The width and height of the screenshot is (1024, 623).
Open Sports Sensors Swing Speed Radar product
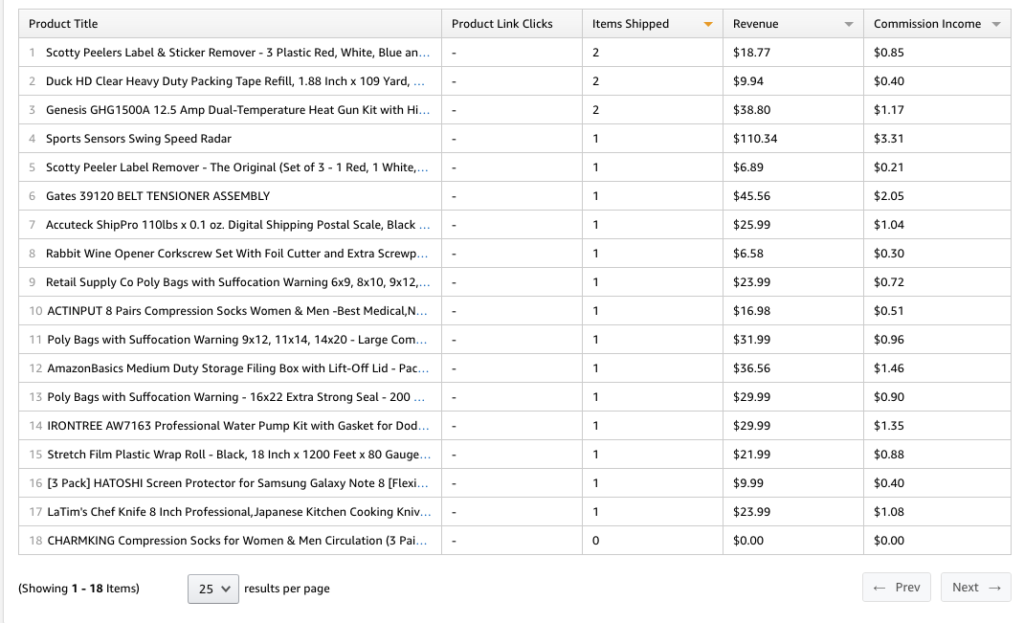tap(138, 138)
